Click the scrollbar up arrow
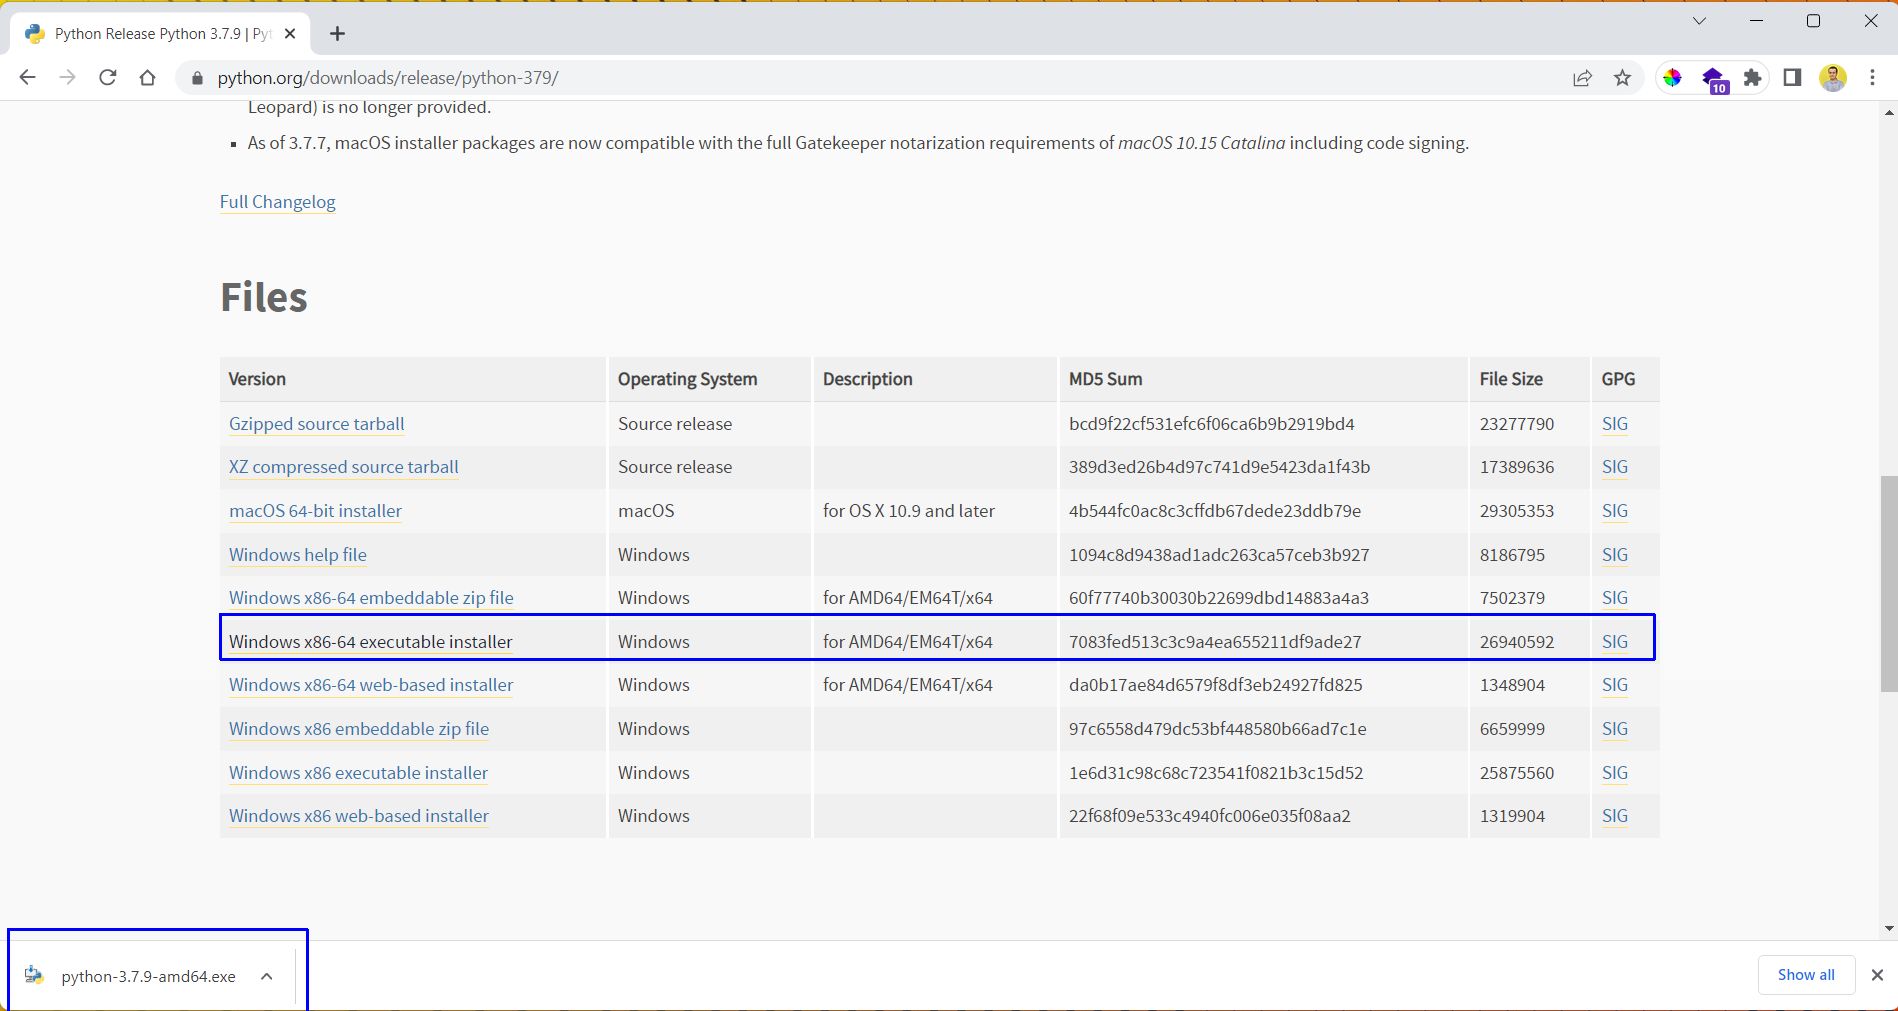This screenshot has height=1011, width=1898. (x=1888, y=112)
